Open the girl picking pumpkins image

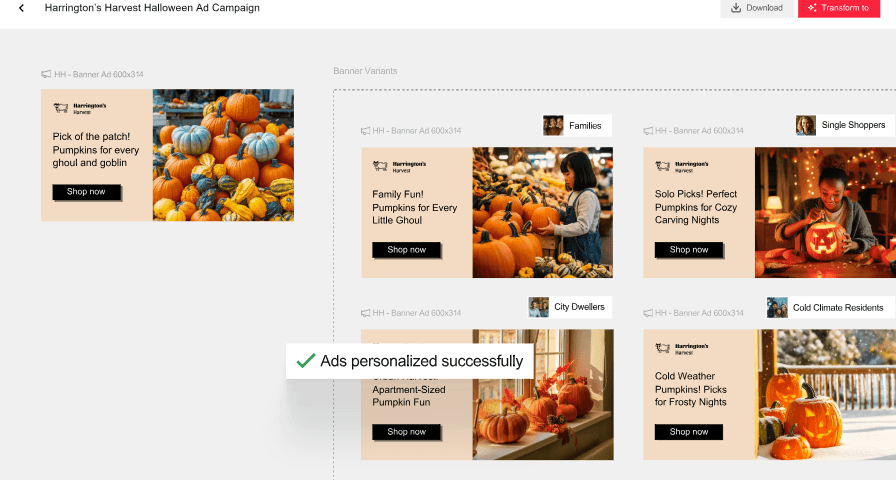542,213
